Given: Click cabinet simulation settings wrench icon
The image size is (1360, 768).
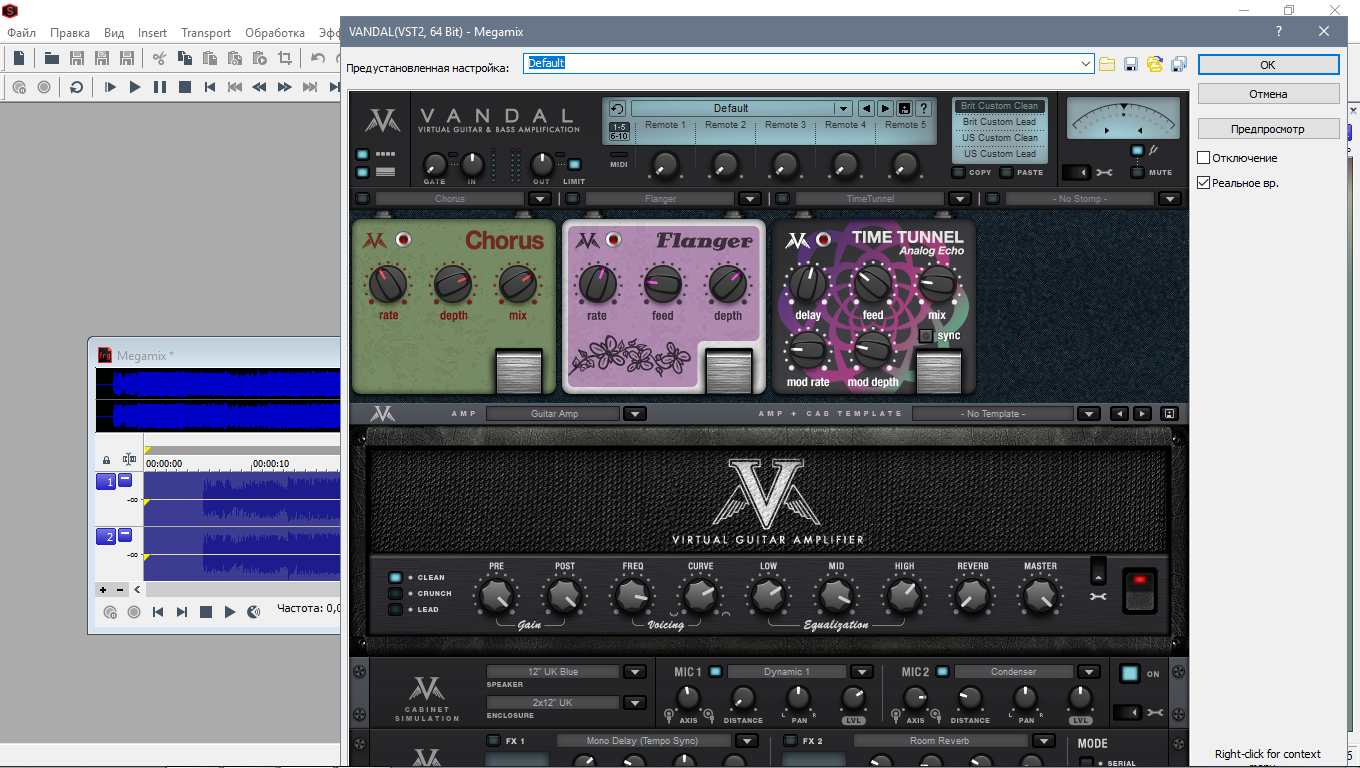Looking at the screenshot, I should pyautogui.click(x=1155, y=712).
